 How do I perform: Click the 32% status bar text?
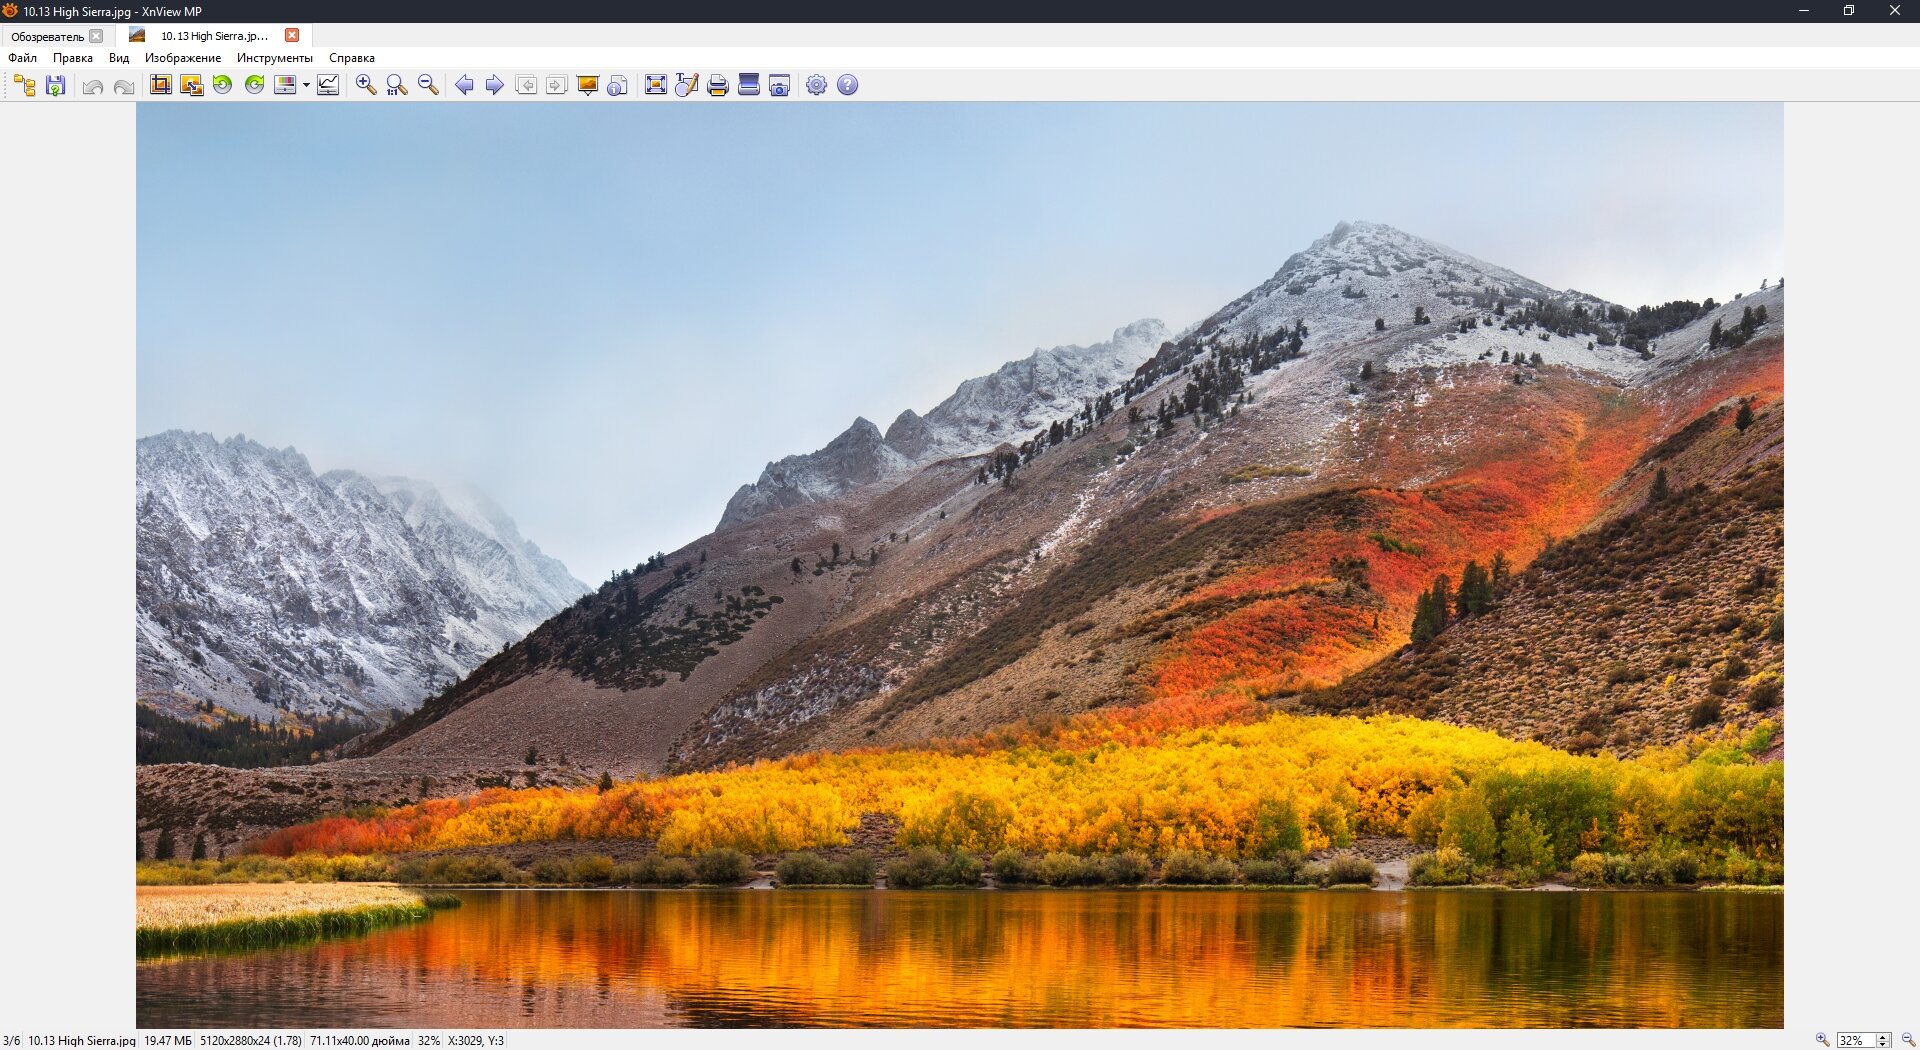(x=429, y=1040)
